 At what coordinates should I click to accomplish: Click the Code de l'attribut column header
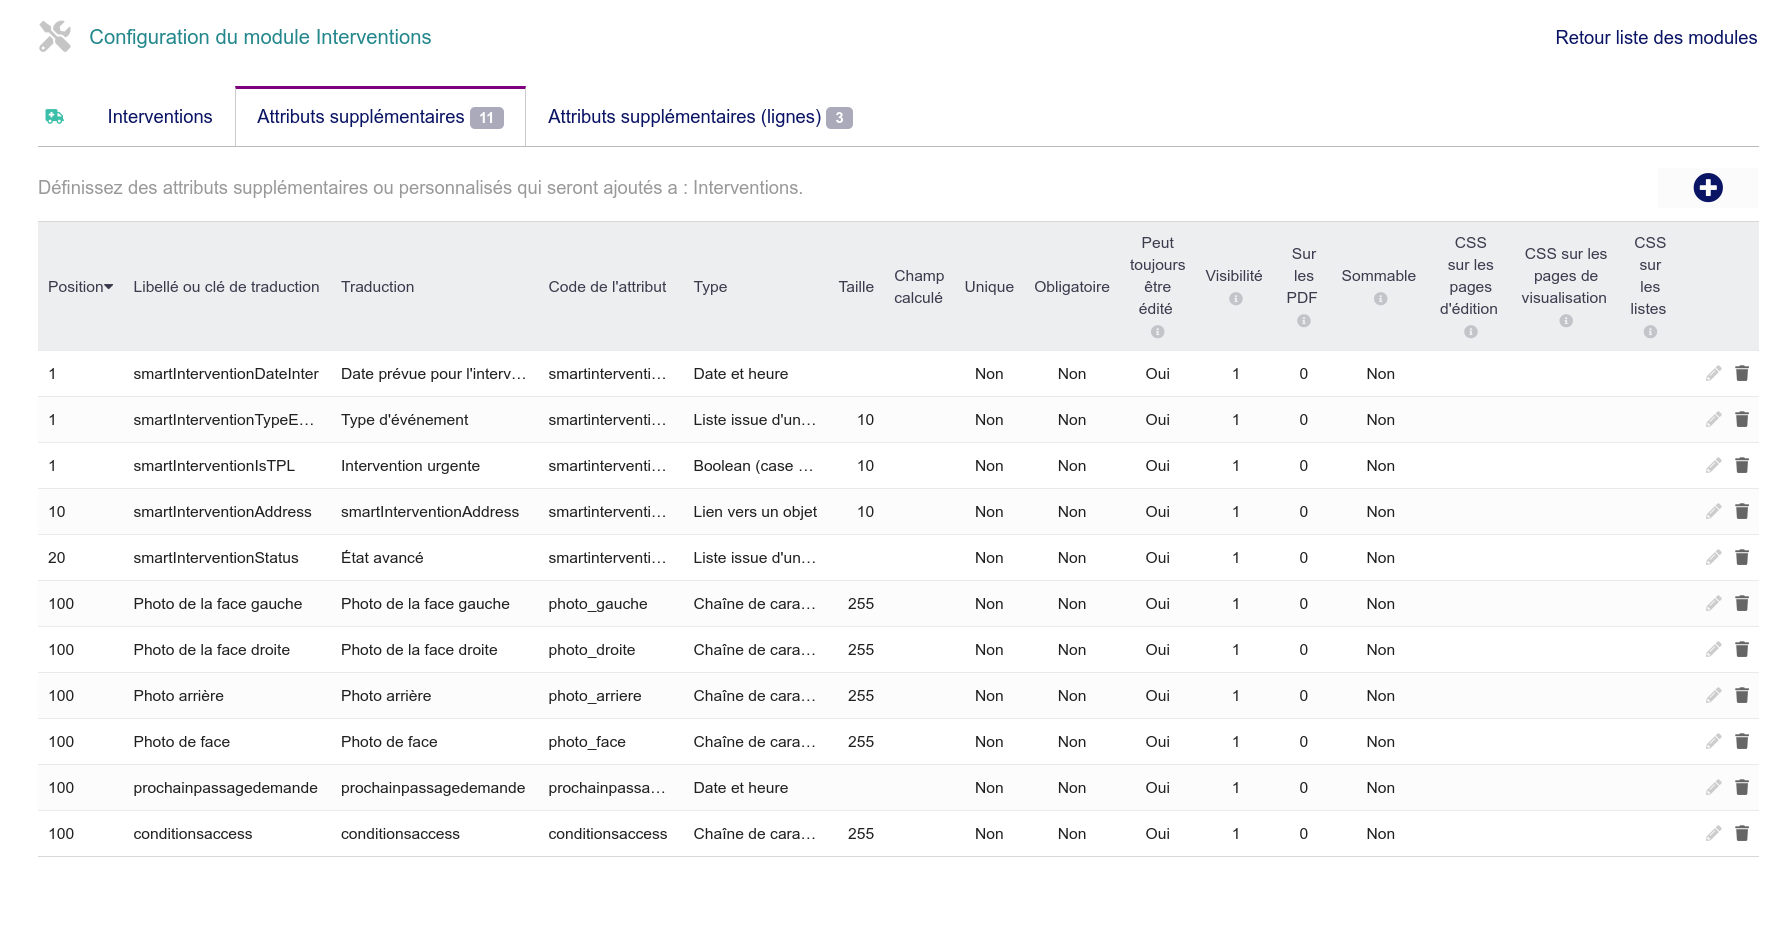607,287
